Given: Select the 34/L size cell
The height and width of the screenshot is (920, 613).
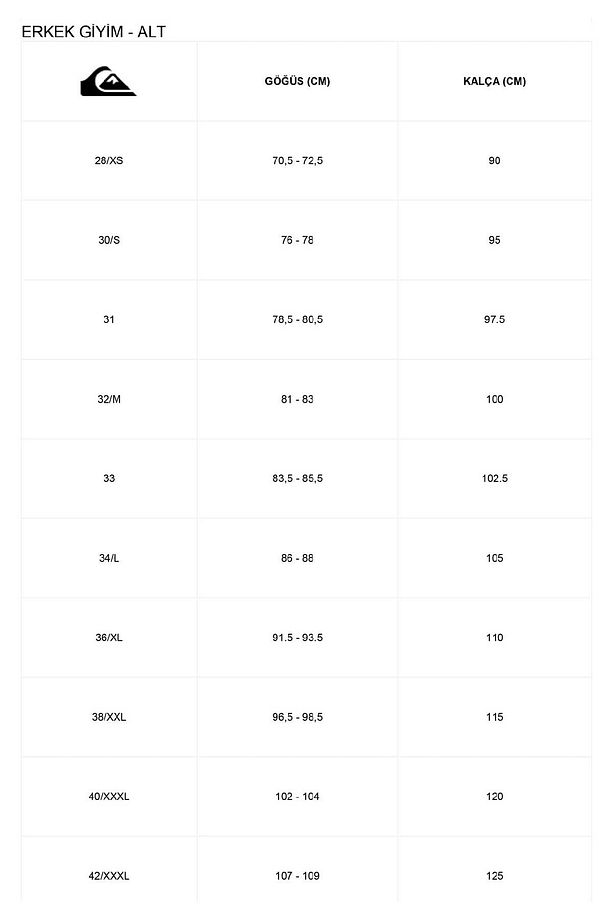Looking at the screenshot, I should [x=109, y=558].
